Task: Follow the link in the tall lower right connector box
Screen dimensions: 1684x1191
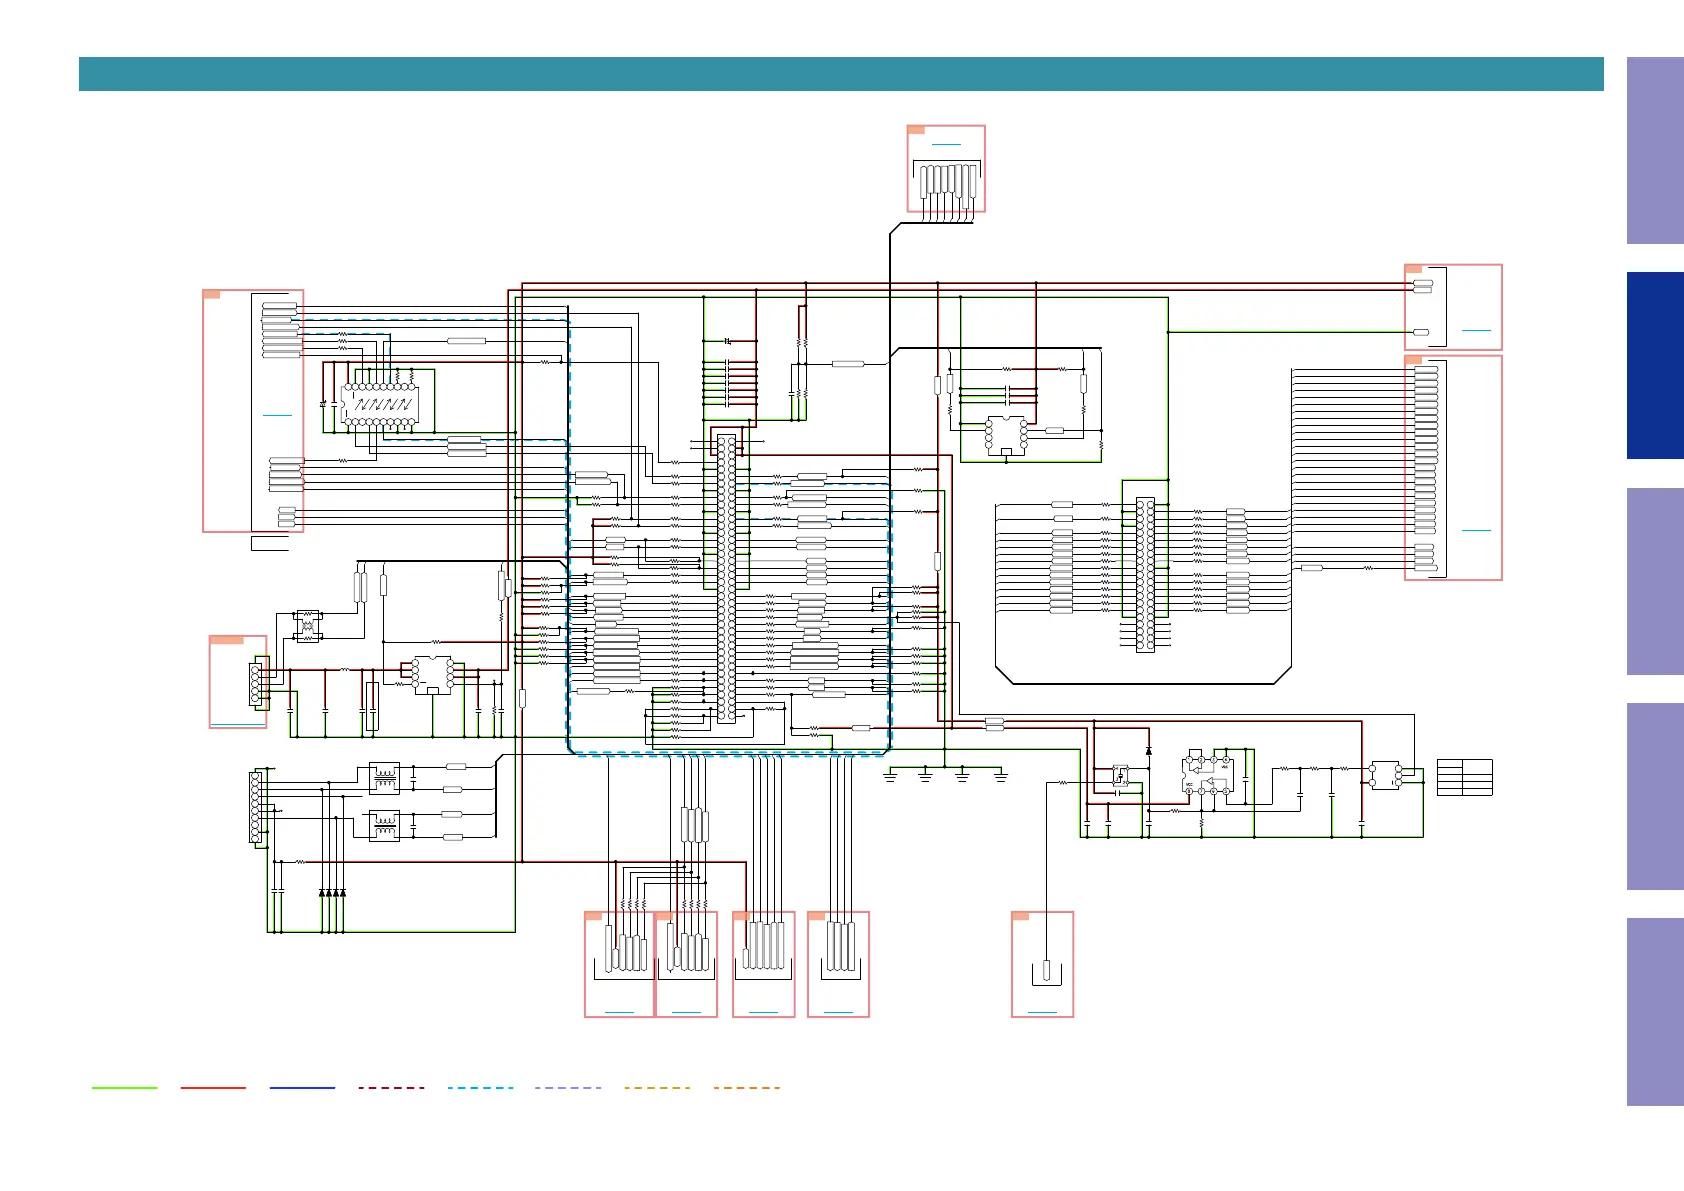Action: click(x=1476, y=530)
